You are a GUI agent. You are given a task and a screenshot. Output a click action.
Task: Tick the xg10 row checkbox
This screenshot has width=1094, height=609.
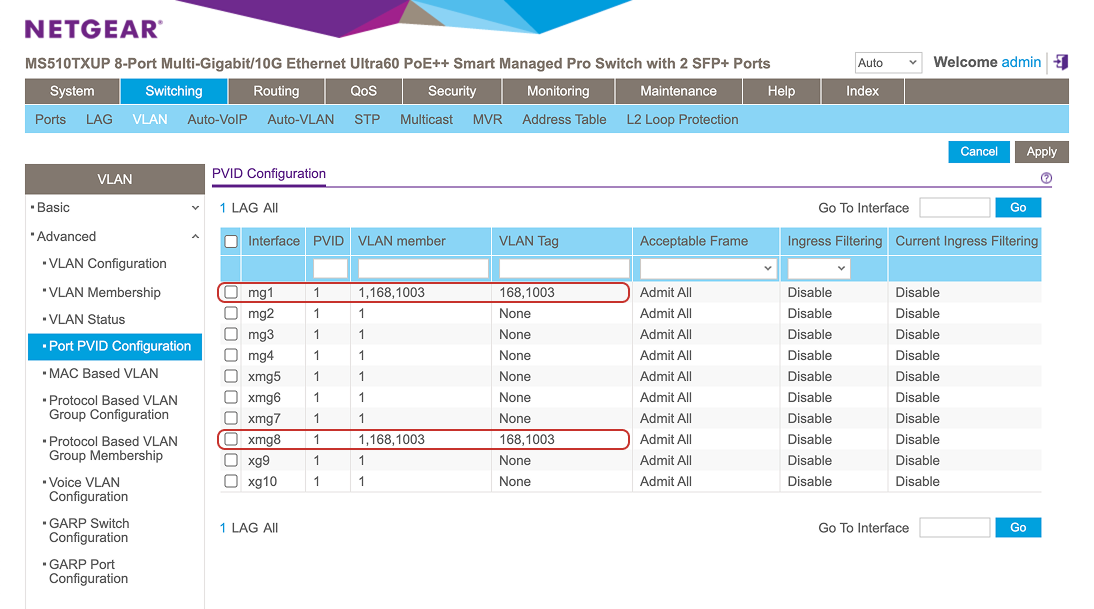point(231,481)
